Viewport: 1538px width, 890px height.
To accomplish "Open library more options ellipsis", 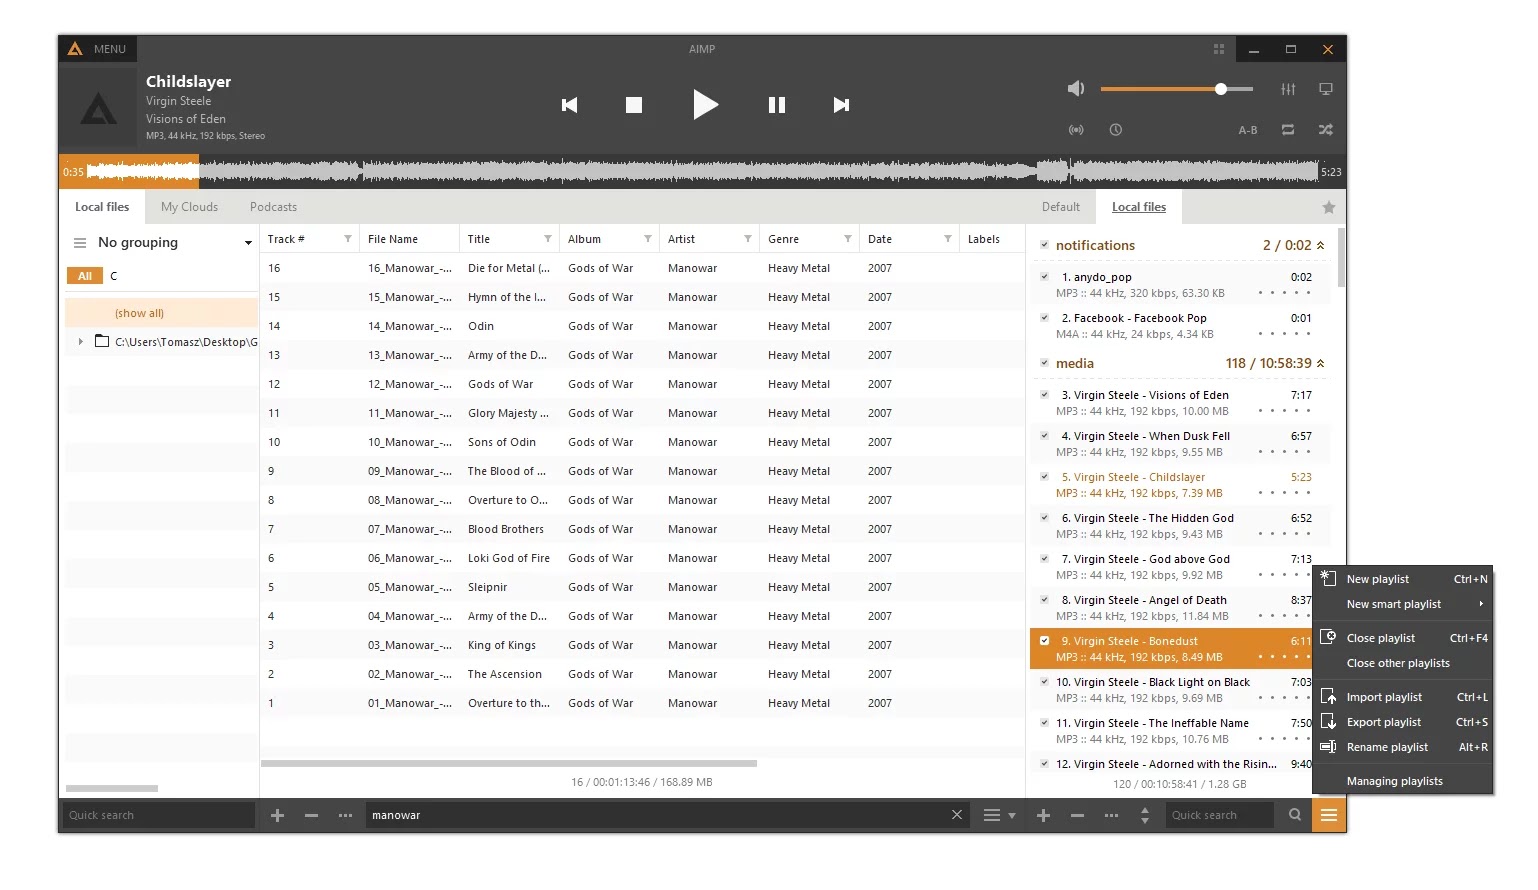I will [x=346, y=816].
